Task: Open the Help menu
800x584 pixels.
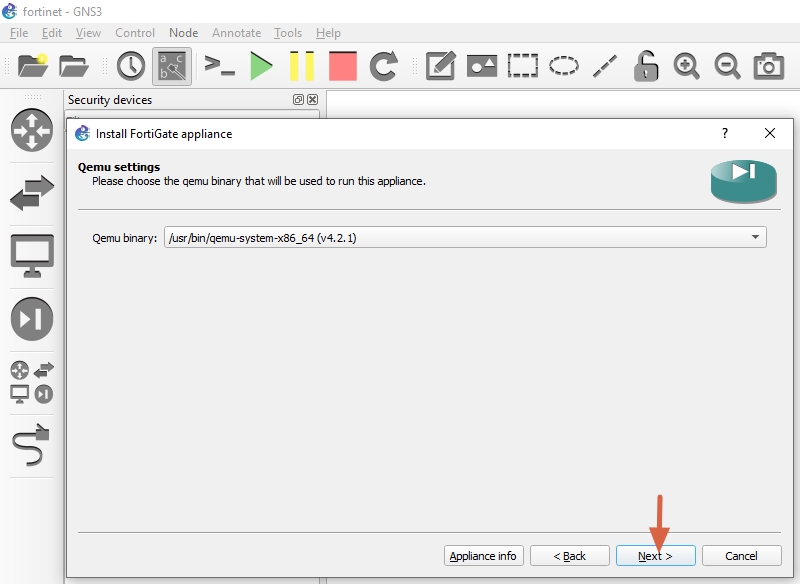Action: click(x=328, y=33)
